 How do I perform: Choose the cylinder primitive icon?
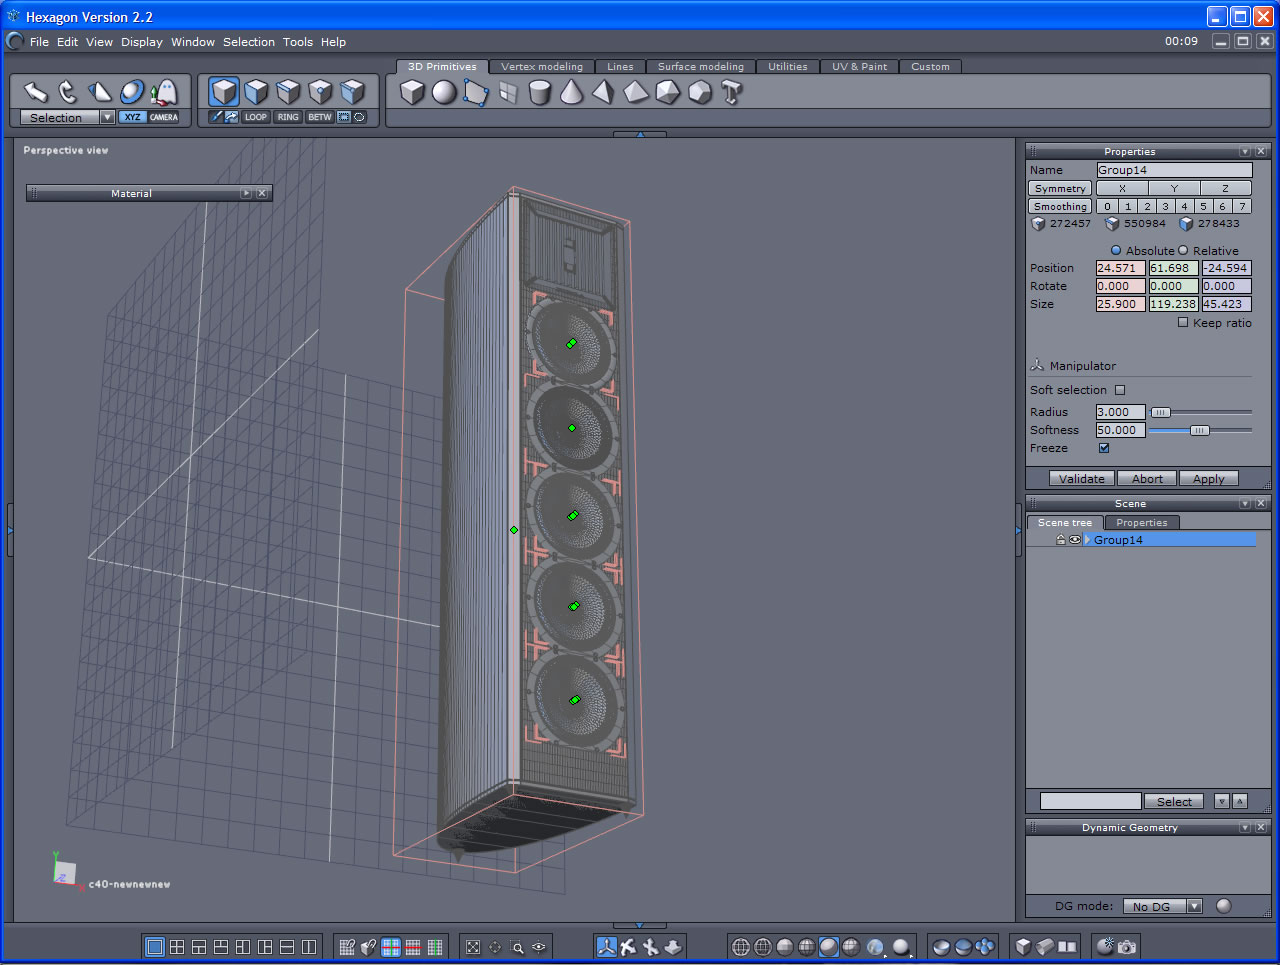coord(539,93)
